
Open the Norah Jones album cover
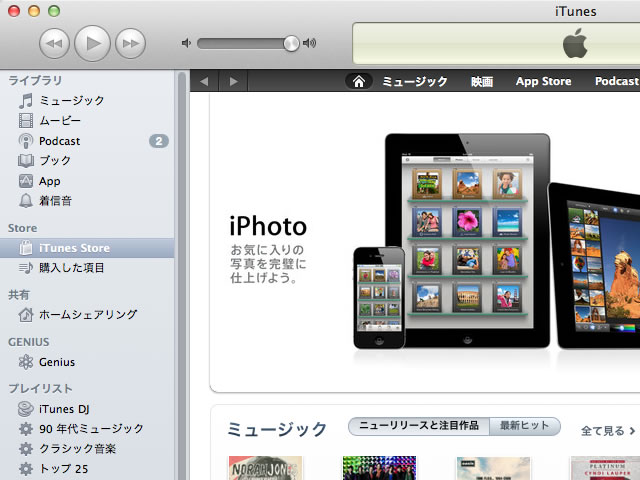265,468
